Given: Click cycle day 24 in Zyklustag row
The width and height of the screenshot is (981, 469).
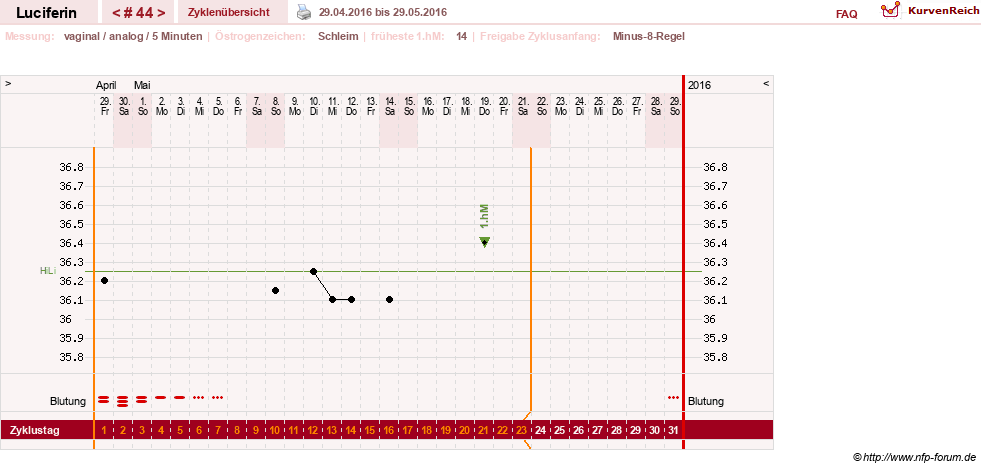Looking at the screenshot, I should (541, 430).
